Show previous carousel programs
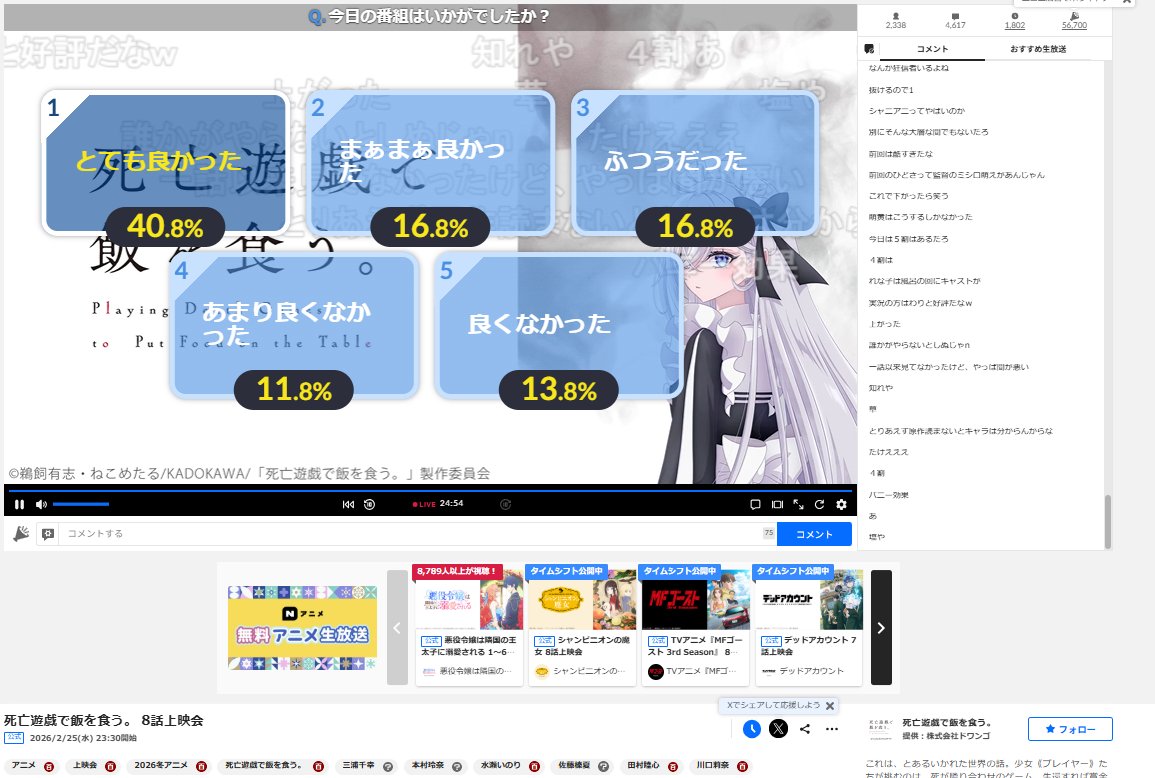The height and width of the screenshot is (778, 1155). pyautogui.click(x=397, y=628)
